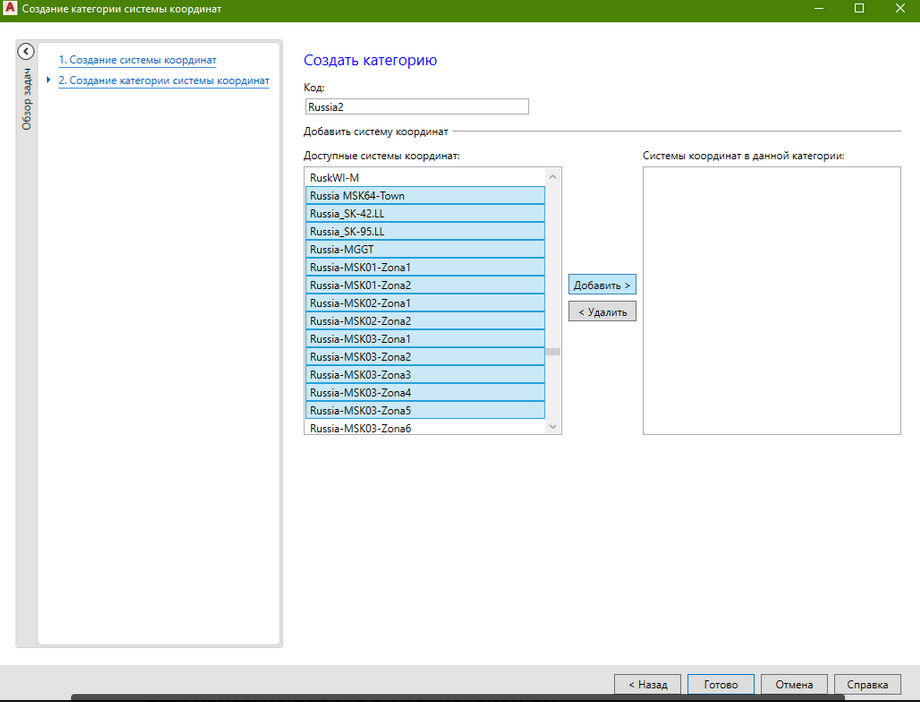The height and width of the screenshot is (702, 920).
Task: Click the AutoCAD application logo icon
Action: (x=10, y=9)
